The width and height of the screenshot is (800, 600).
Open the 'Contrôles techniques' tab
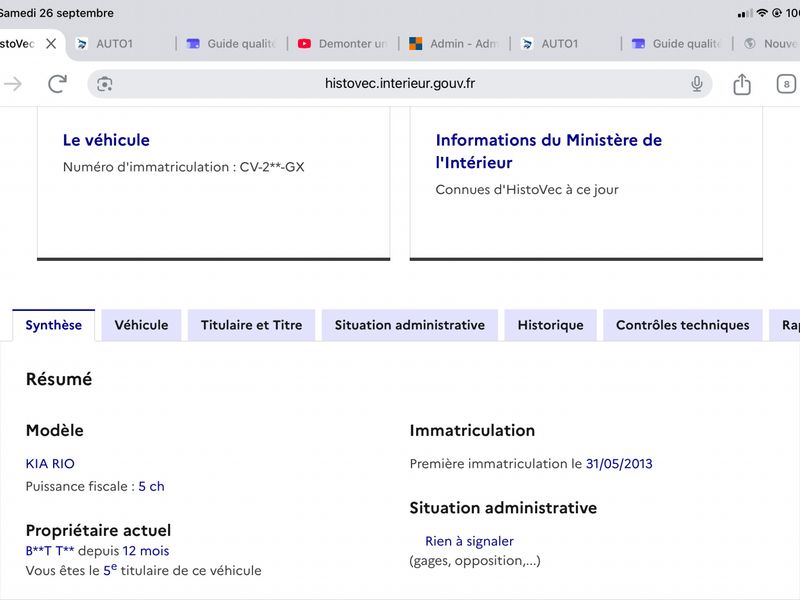click(683, 325)
